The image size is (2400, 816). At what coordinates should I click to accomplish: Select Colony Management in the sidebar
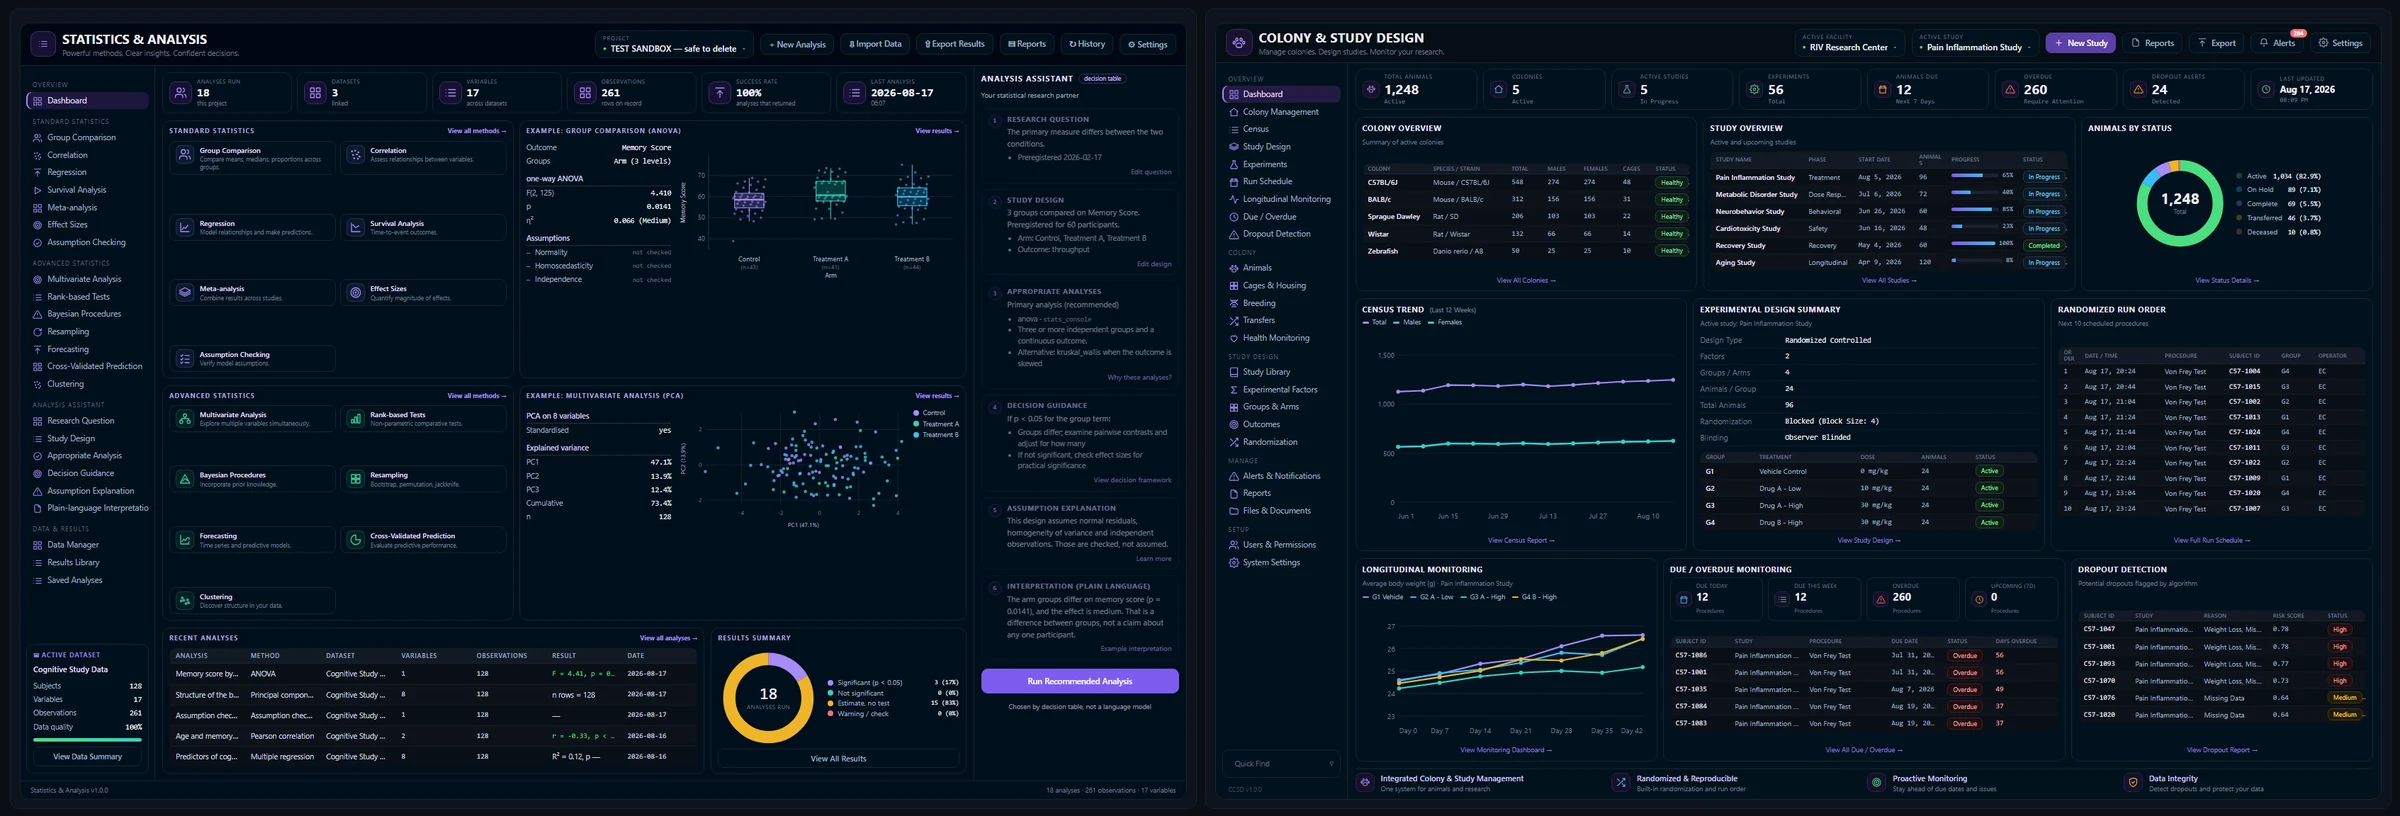(1280, 112)
